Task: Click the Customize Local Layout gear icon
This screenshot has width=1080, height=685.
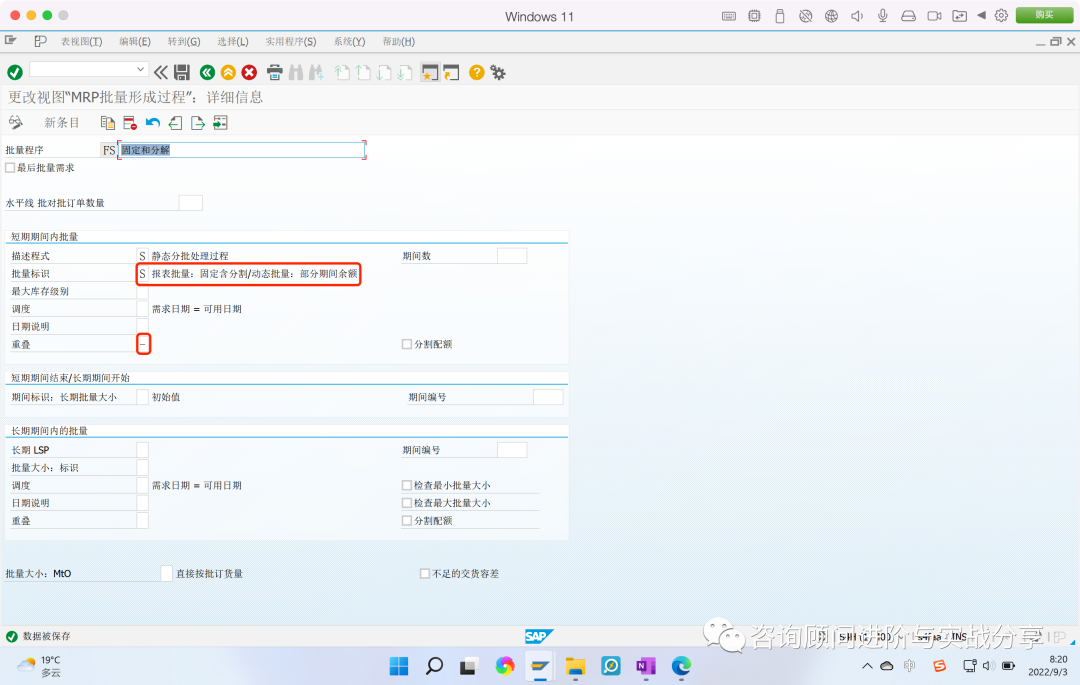Action: [x=498, y=72]
